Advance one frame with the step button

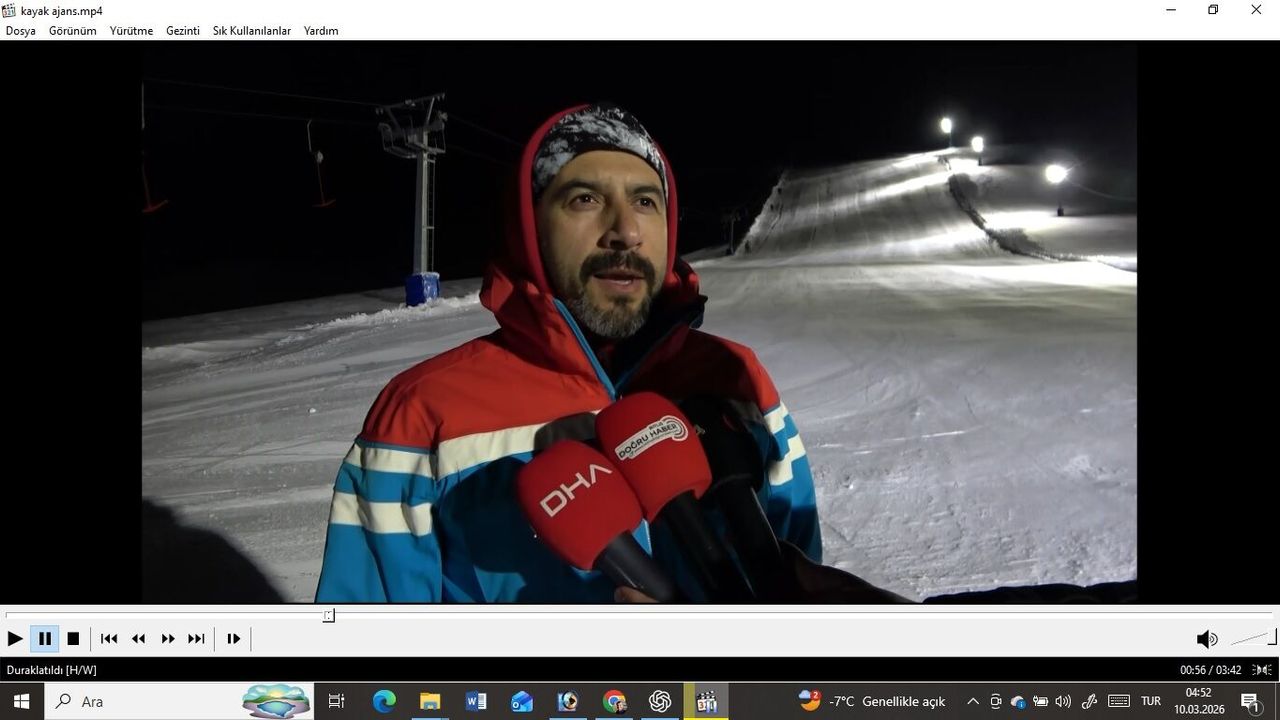click(234, 639)
